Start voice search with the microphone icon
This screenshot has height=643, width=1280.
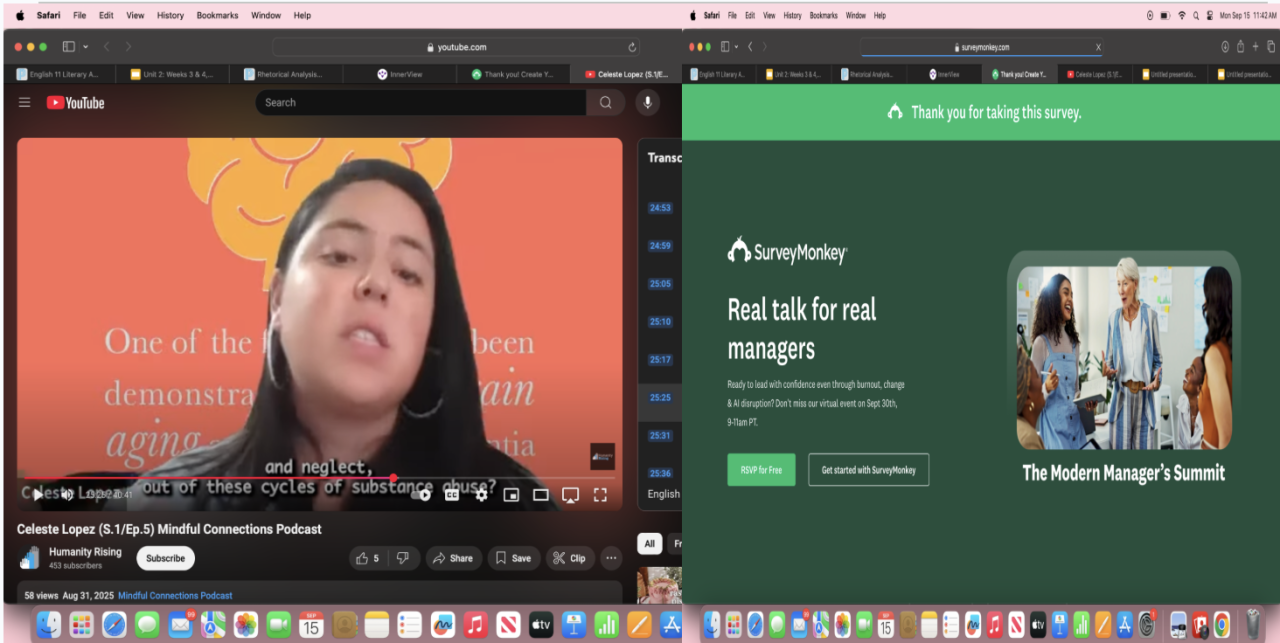click(647, 102)
